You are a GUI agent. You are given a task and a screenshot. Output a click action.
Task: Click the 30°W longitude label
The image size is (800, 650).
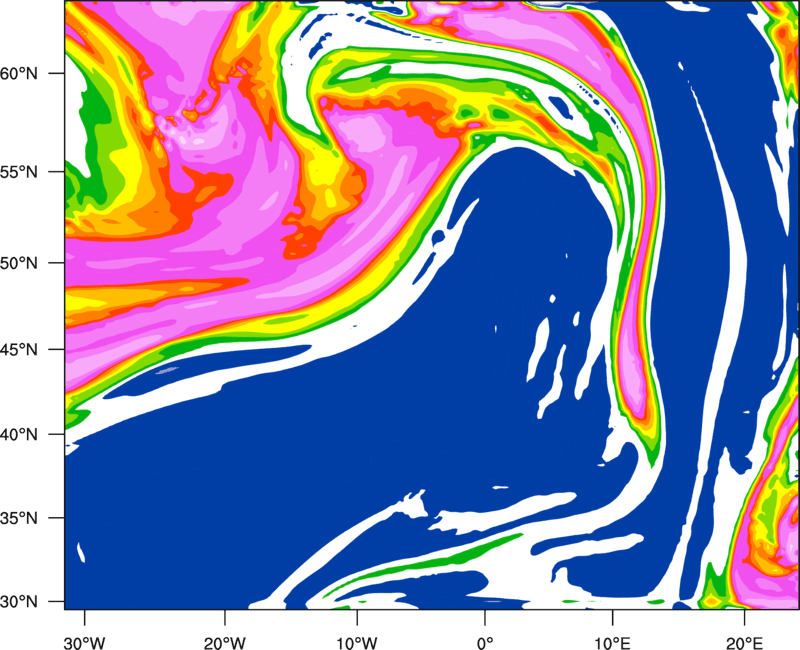pos(85,643)
